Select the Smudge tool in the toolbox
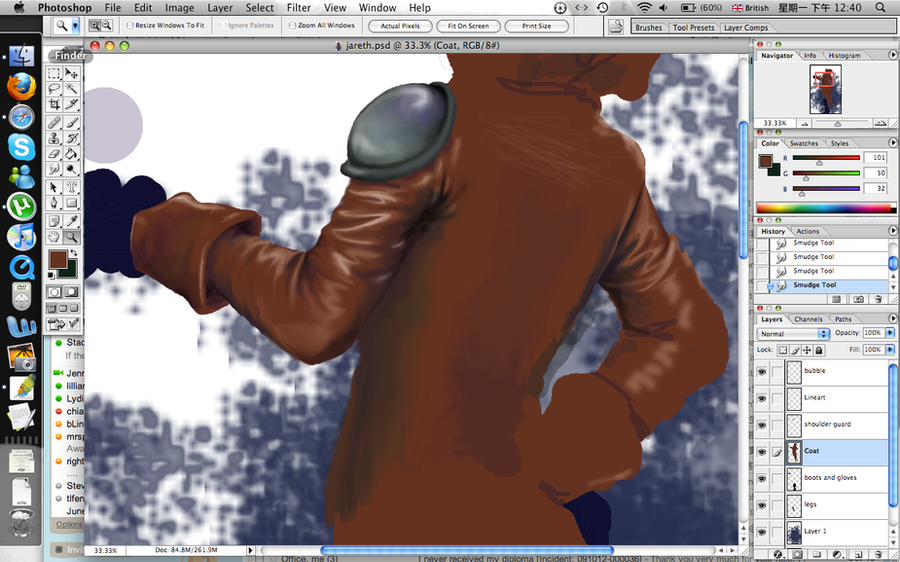This screenshot has height=562, width=900. point(54,169)
